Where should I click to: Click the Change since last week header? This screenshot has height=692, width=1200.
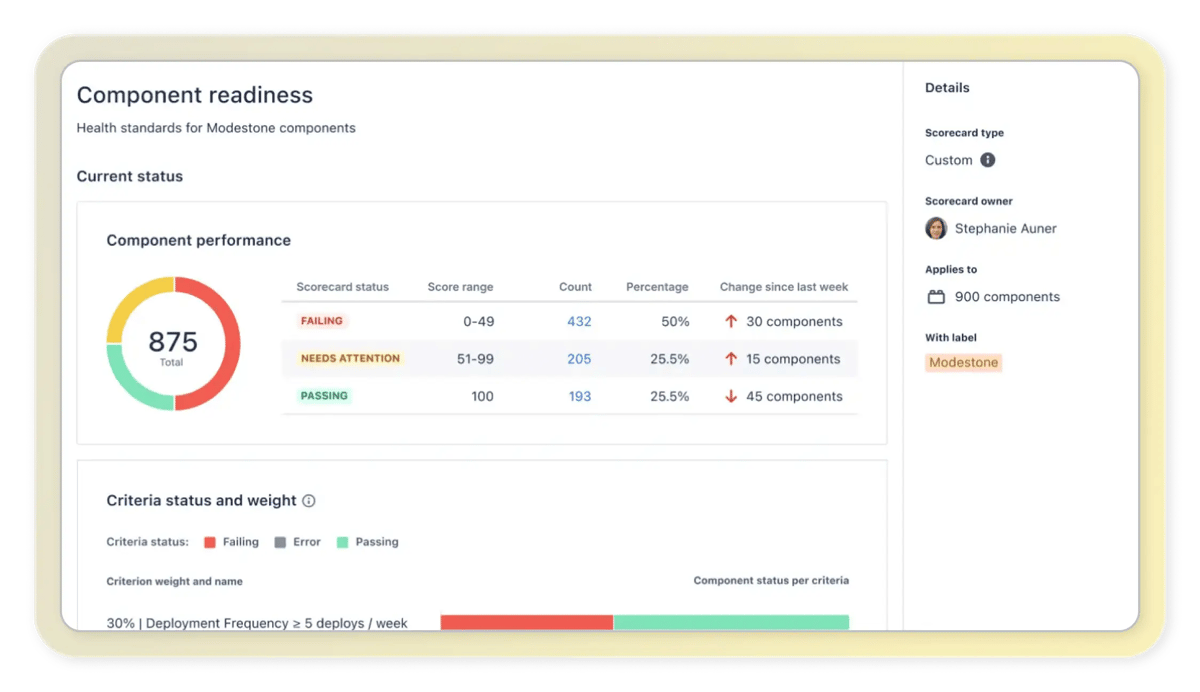coord(784,287)
